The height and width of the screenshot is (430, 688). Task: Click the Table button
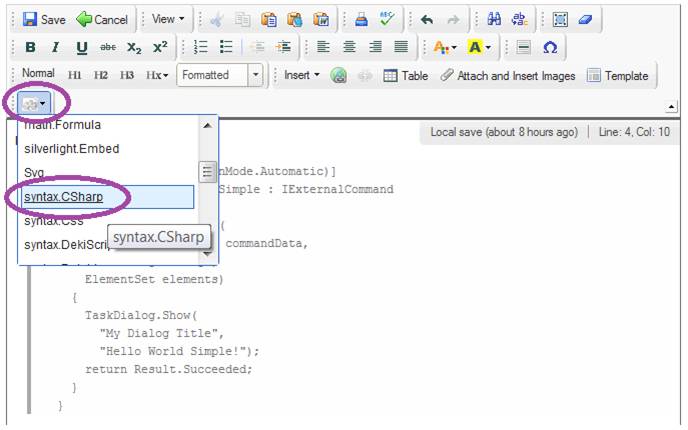(405, 76)
